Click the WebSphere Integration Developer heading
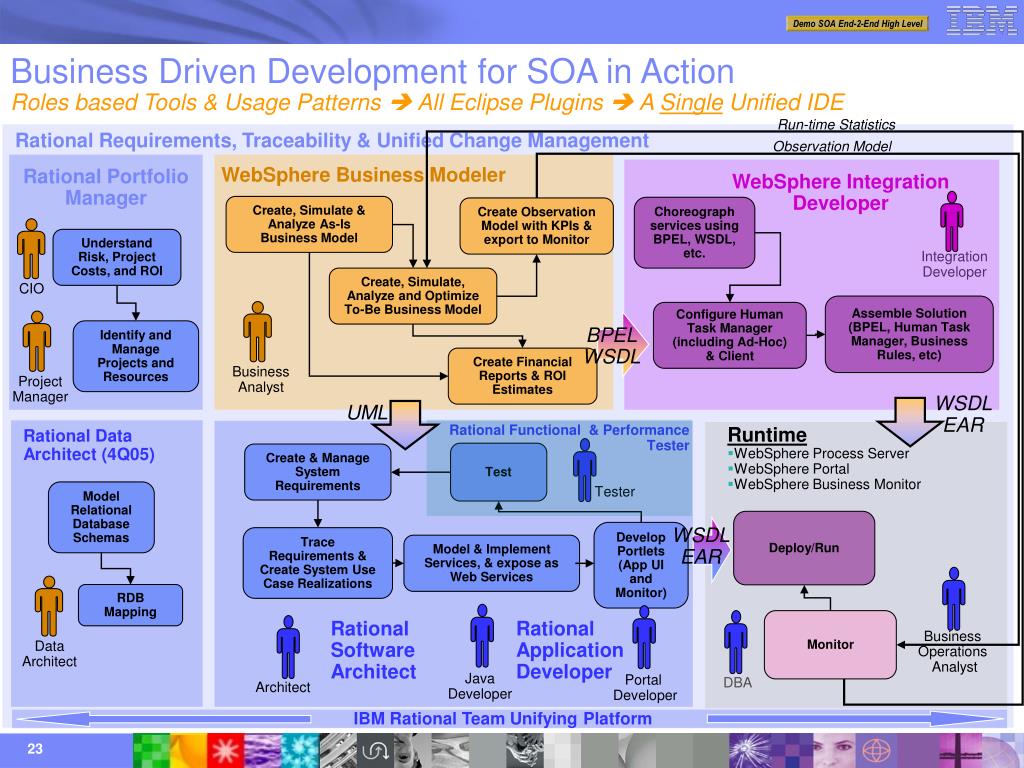1024x768 pixels. click(840, 192)
